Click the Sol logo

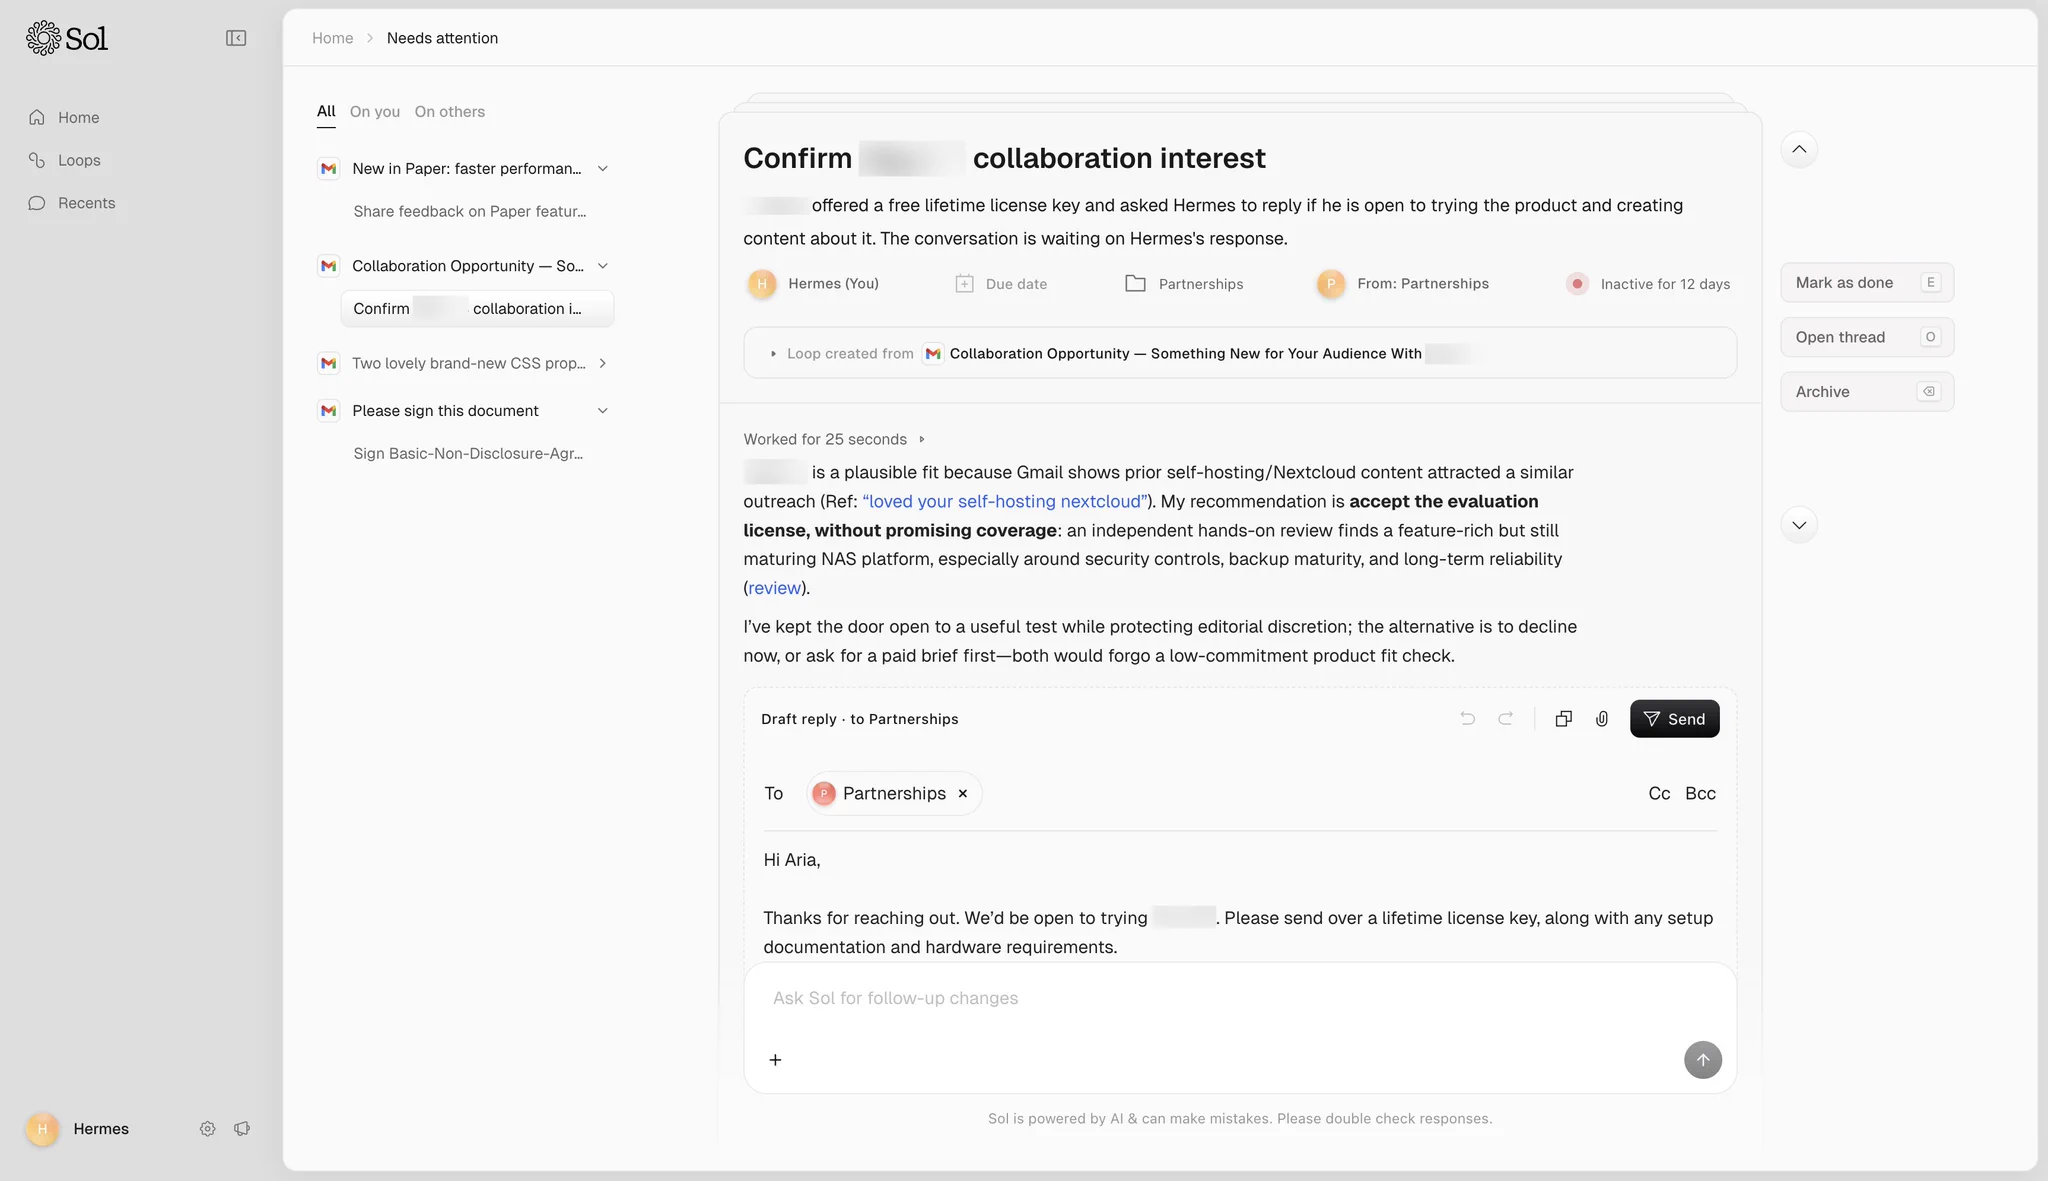click(67, 38)
